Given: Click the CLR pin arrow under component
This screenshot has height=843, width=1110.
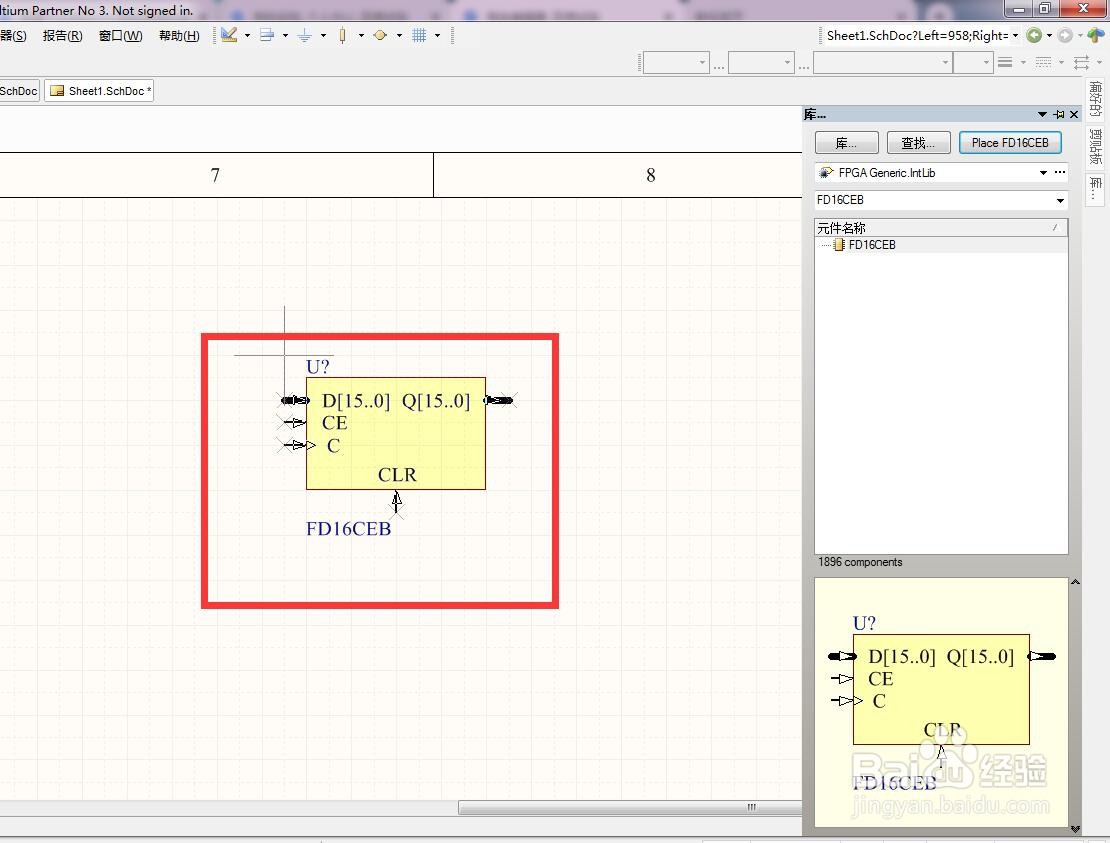Looking at the screenshot, I should click(x=396, y=502).
